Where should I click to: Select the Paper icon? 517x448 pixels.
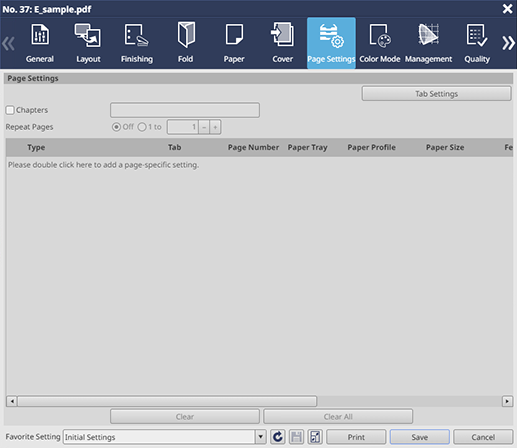(x=234, y=34)
